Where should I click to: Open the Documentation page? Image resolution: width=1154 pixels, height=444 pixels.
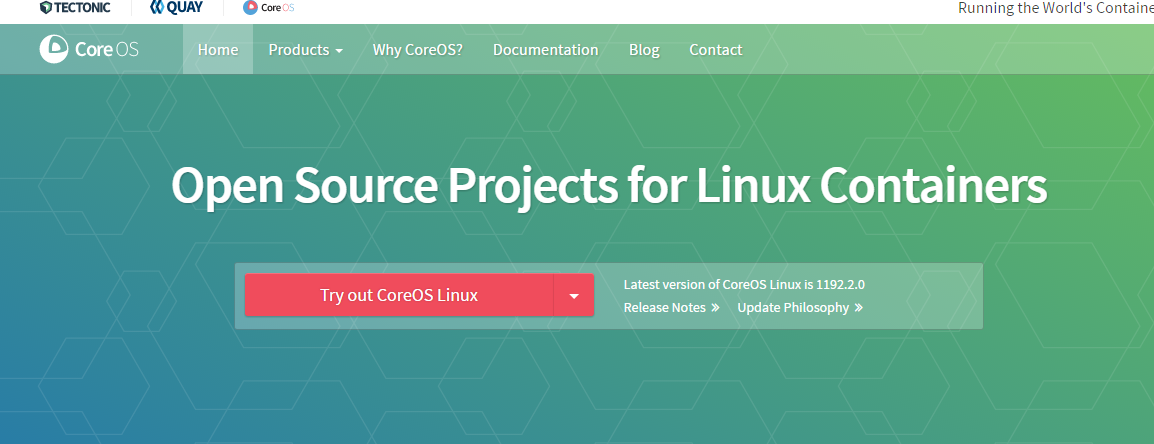[545, 49]
